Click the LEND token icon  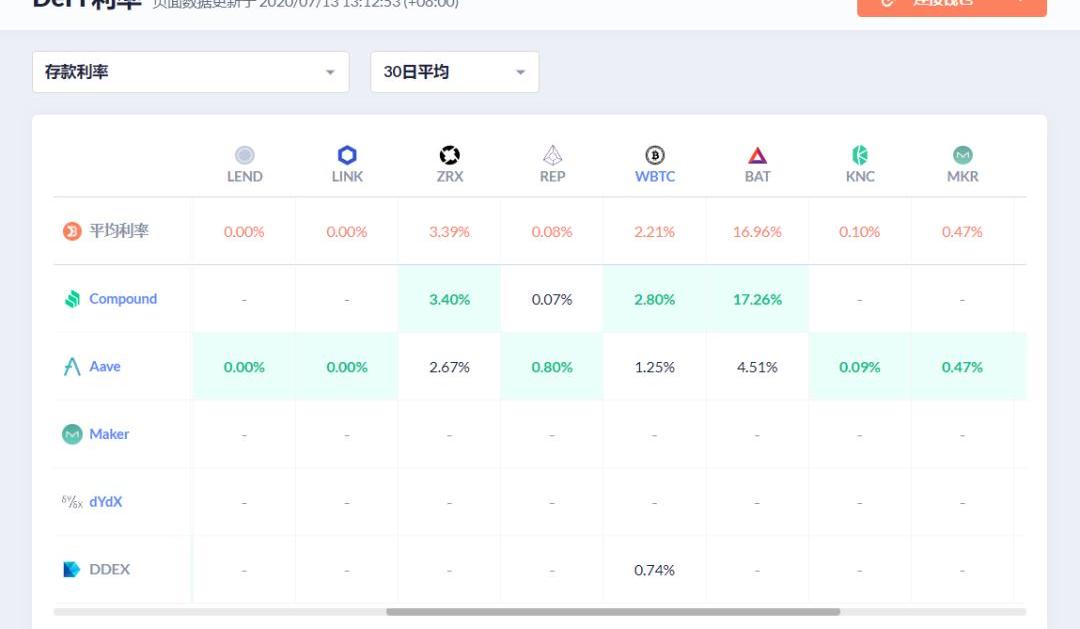click(x=244, y=155)
